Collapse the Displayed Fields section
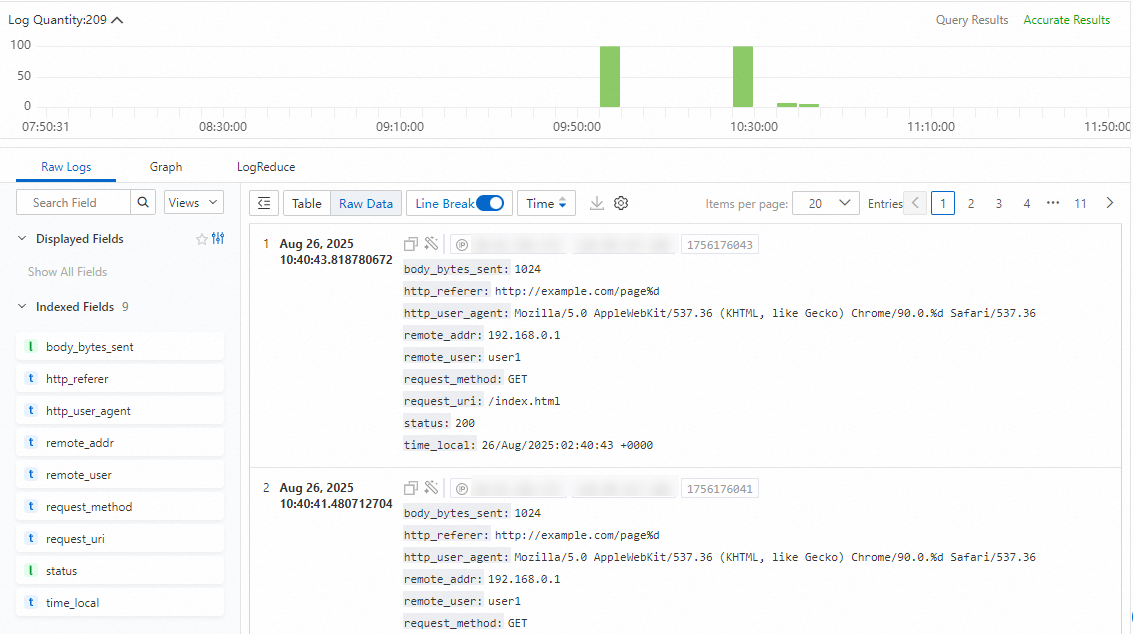This screenshot has width=1133, height=634. pyautogui.click(x=22, y=239)
